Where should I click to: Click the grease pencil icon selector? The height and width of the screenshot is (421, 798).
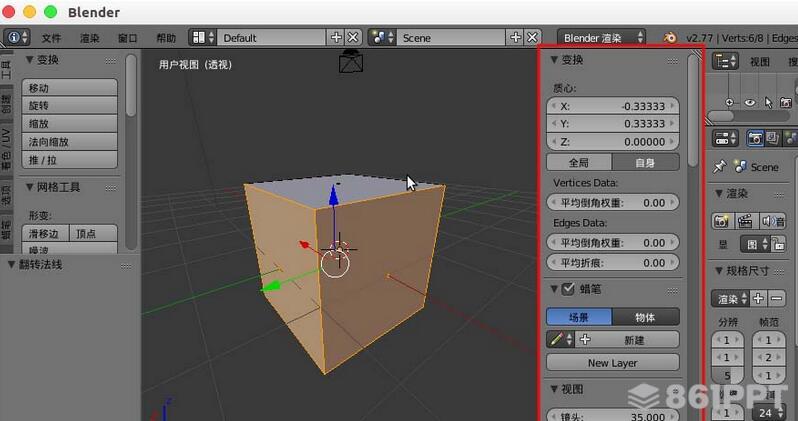tap(561, 339)
